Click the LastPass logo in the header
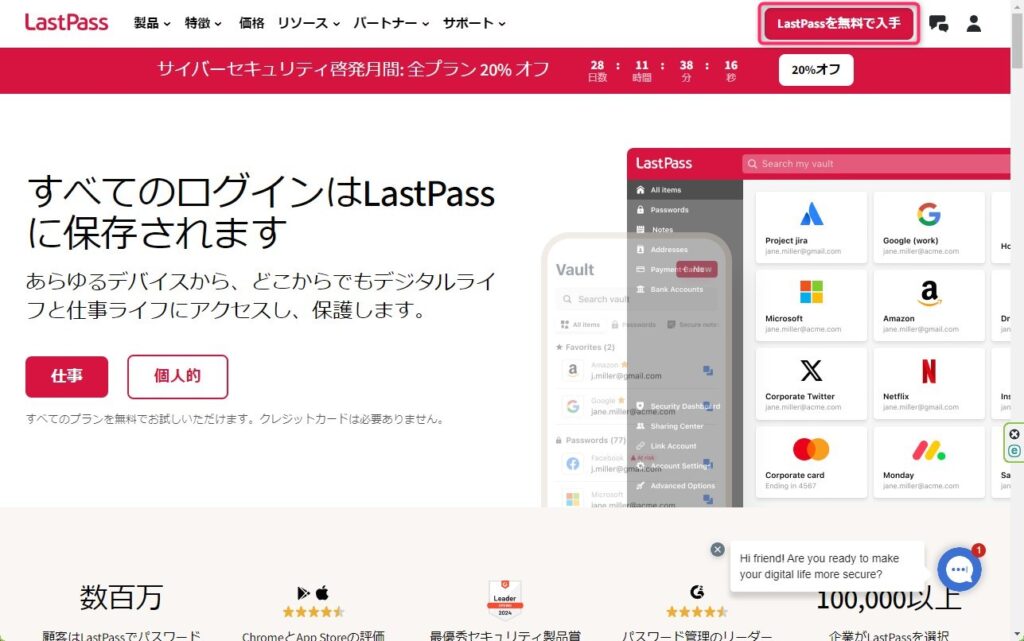Screen dimensions: 1024x641 [x=66, y=22]
